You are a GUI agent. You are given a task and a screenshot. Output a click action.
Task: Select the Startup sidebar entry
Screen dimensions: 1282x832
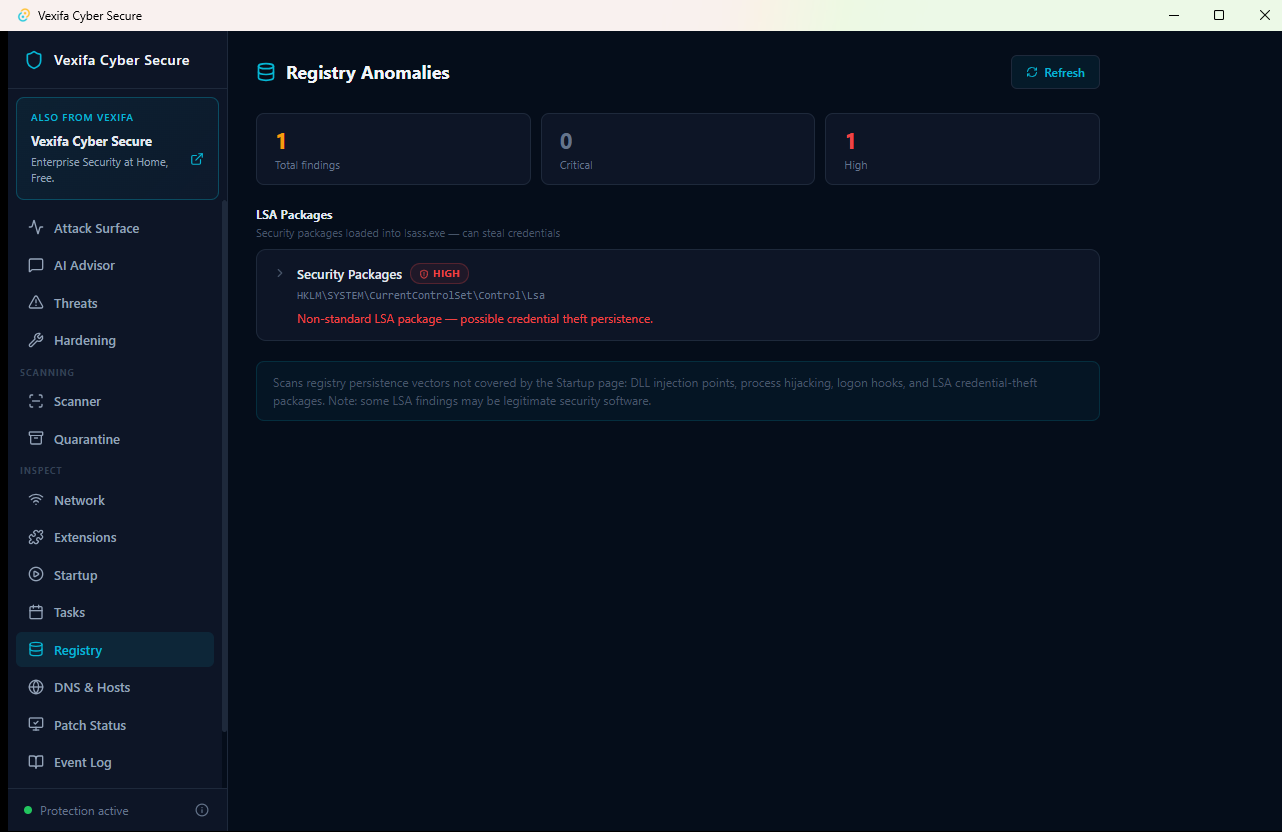pyautogui.click(x=115, y=575)
